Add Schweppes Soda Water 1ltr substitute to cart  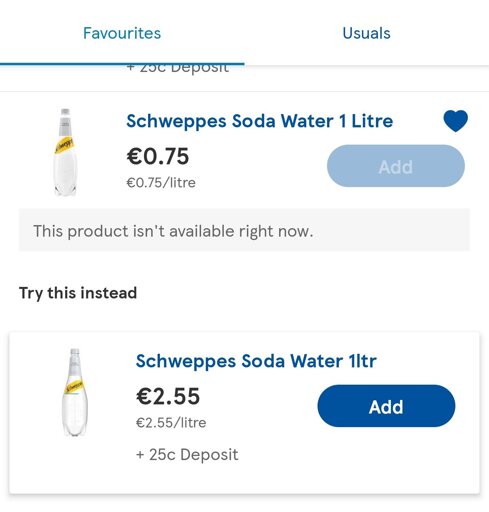386,406
